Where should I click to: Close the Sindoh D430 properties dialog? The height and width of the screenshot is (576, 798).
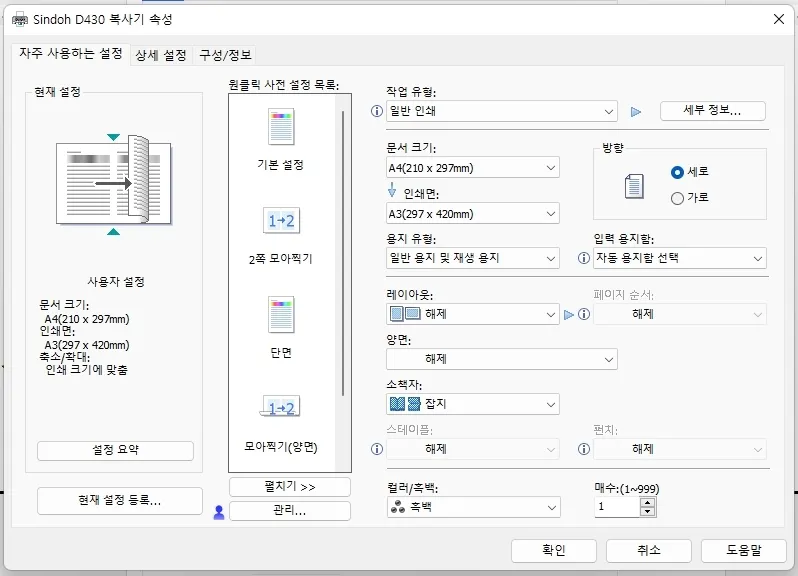(778, 19)
